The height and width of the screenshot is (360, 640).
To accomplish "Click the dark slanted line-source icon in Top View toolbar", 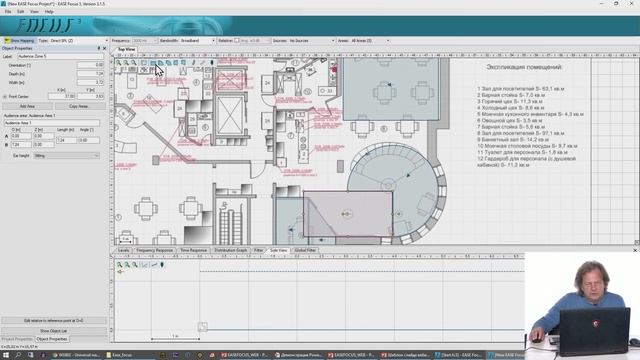I will tap(193, 63).
